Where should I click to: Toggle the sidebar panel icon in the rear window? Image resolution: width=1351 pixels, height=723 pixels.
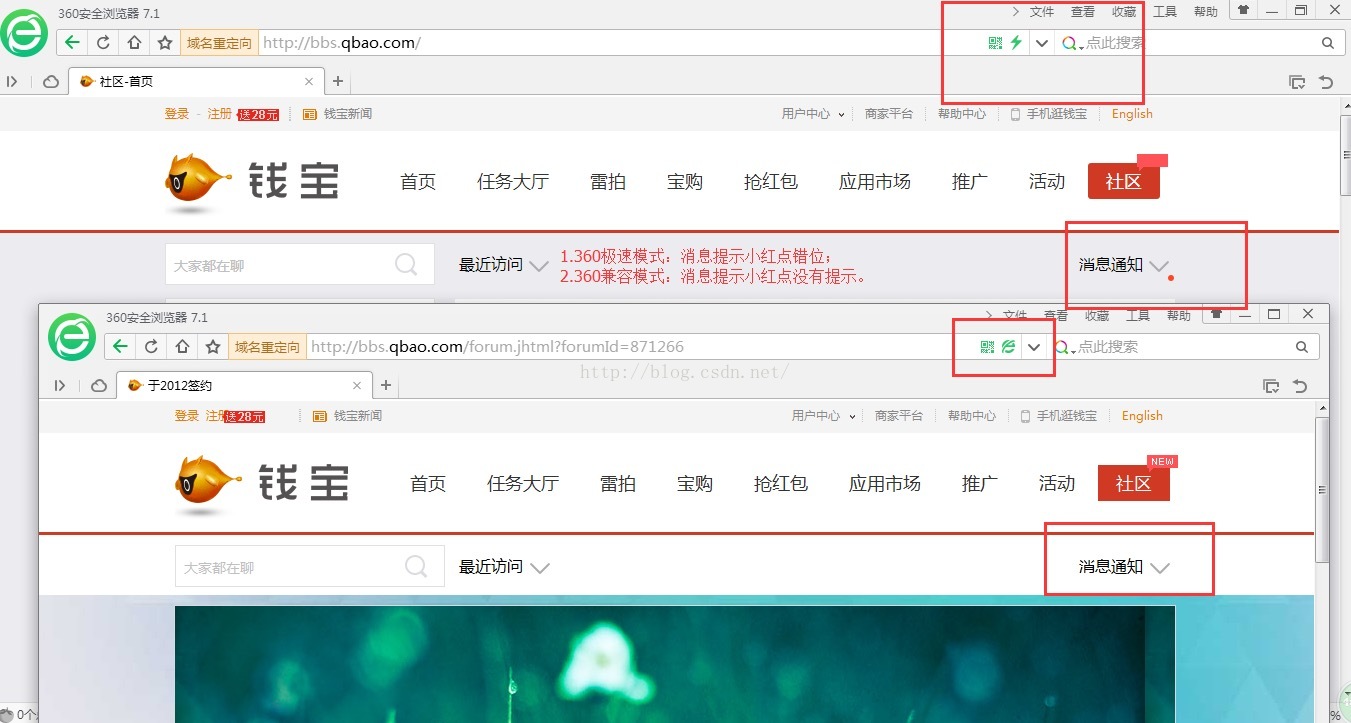pyautogui.click(x=12, y=82)
